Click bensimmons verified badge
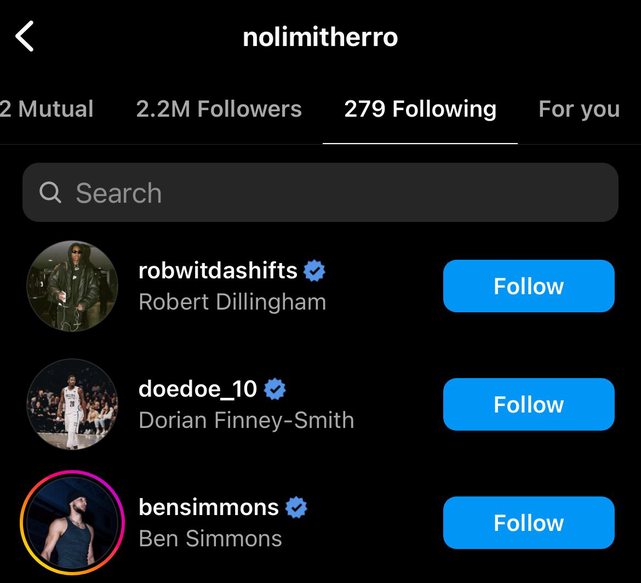This screenshot has height=583, width=641. point(296,507)
